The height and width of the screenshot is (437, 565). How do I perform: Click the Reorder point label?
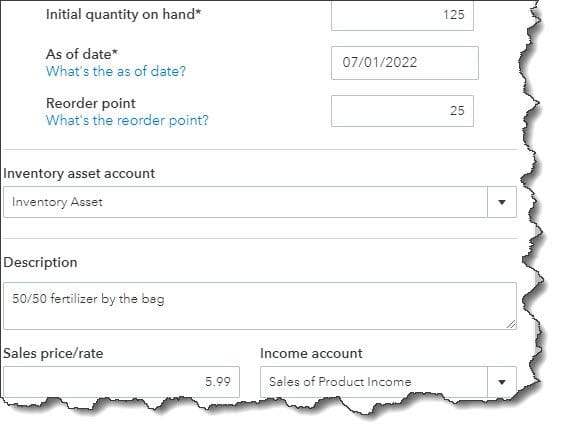[x=91, y=103]
